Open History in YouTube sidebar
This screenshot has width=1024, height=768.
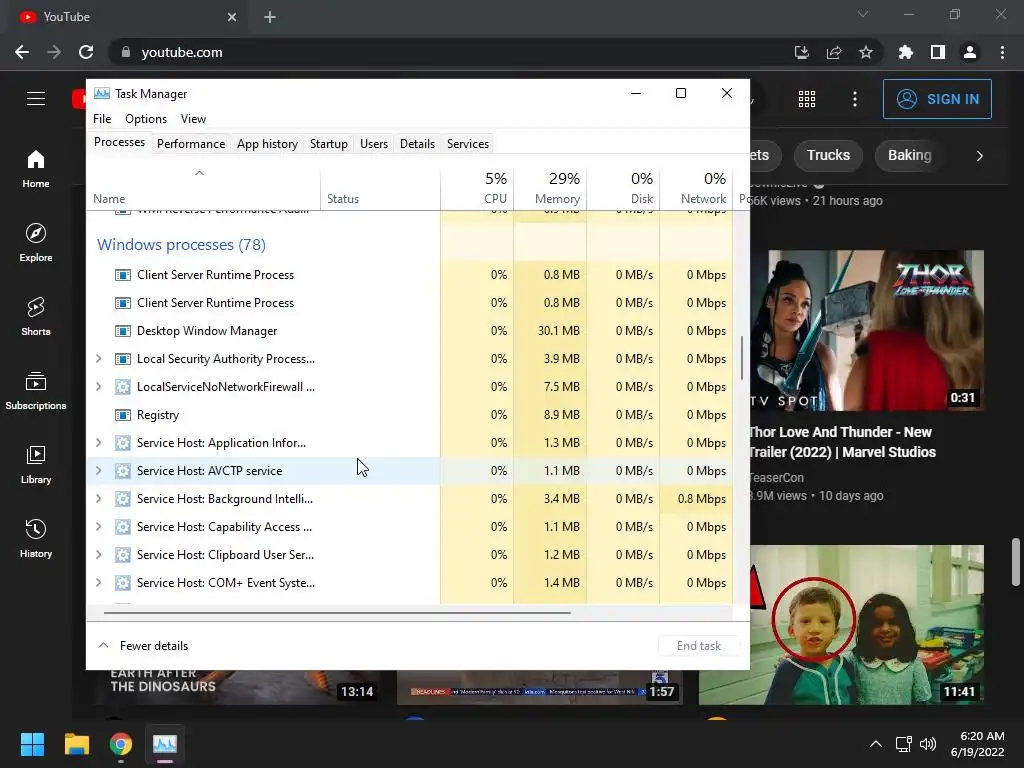36,538
